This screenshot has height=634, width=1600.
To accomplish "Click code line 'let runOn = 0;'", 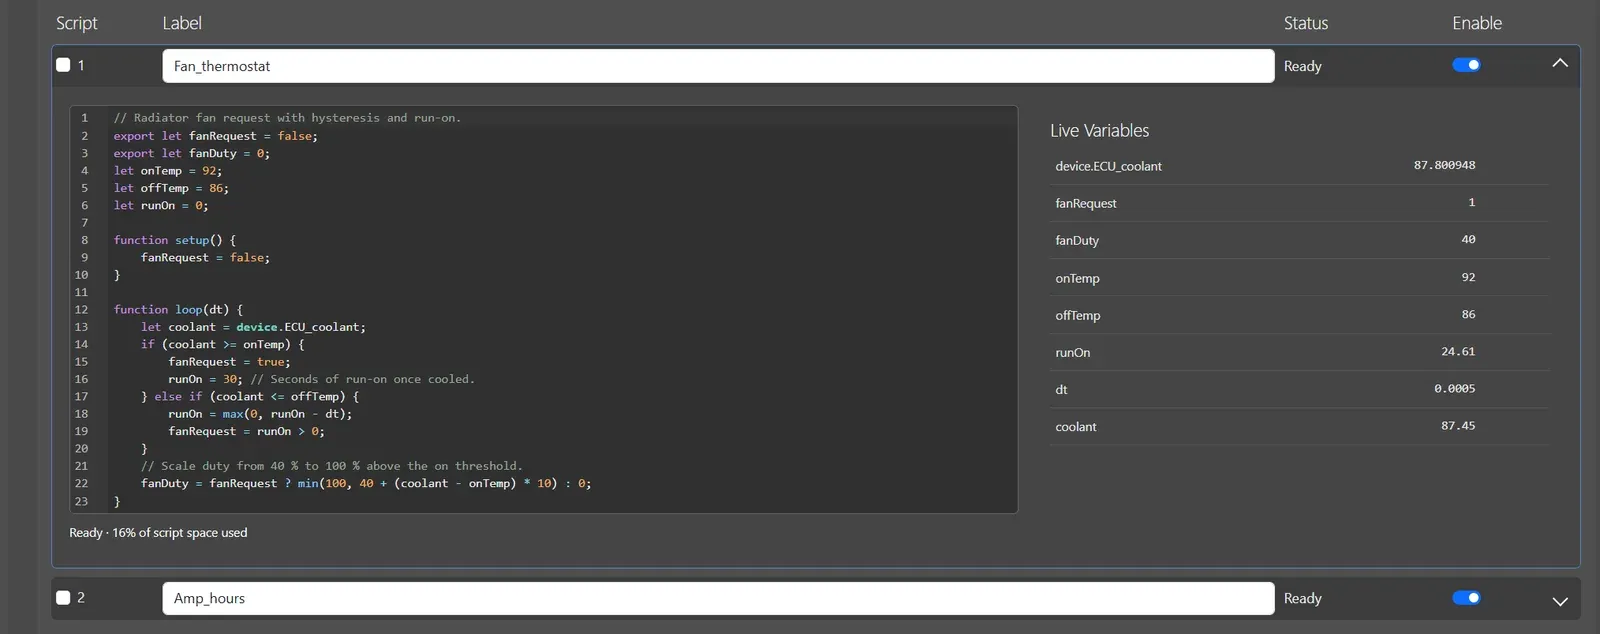I will click(x=161, y=205).
